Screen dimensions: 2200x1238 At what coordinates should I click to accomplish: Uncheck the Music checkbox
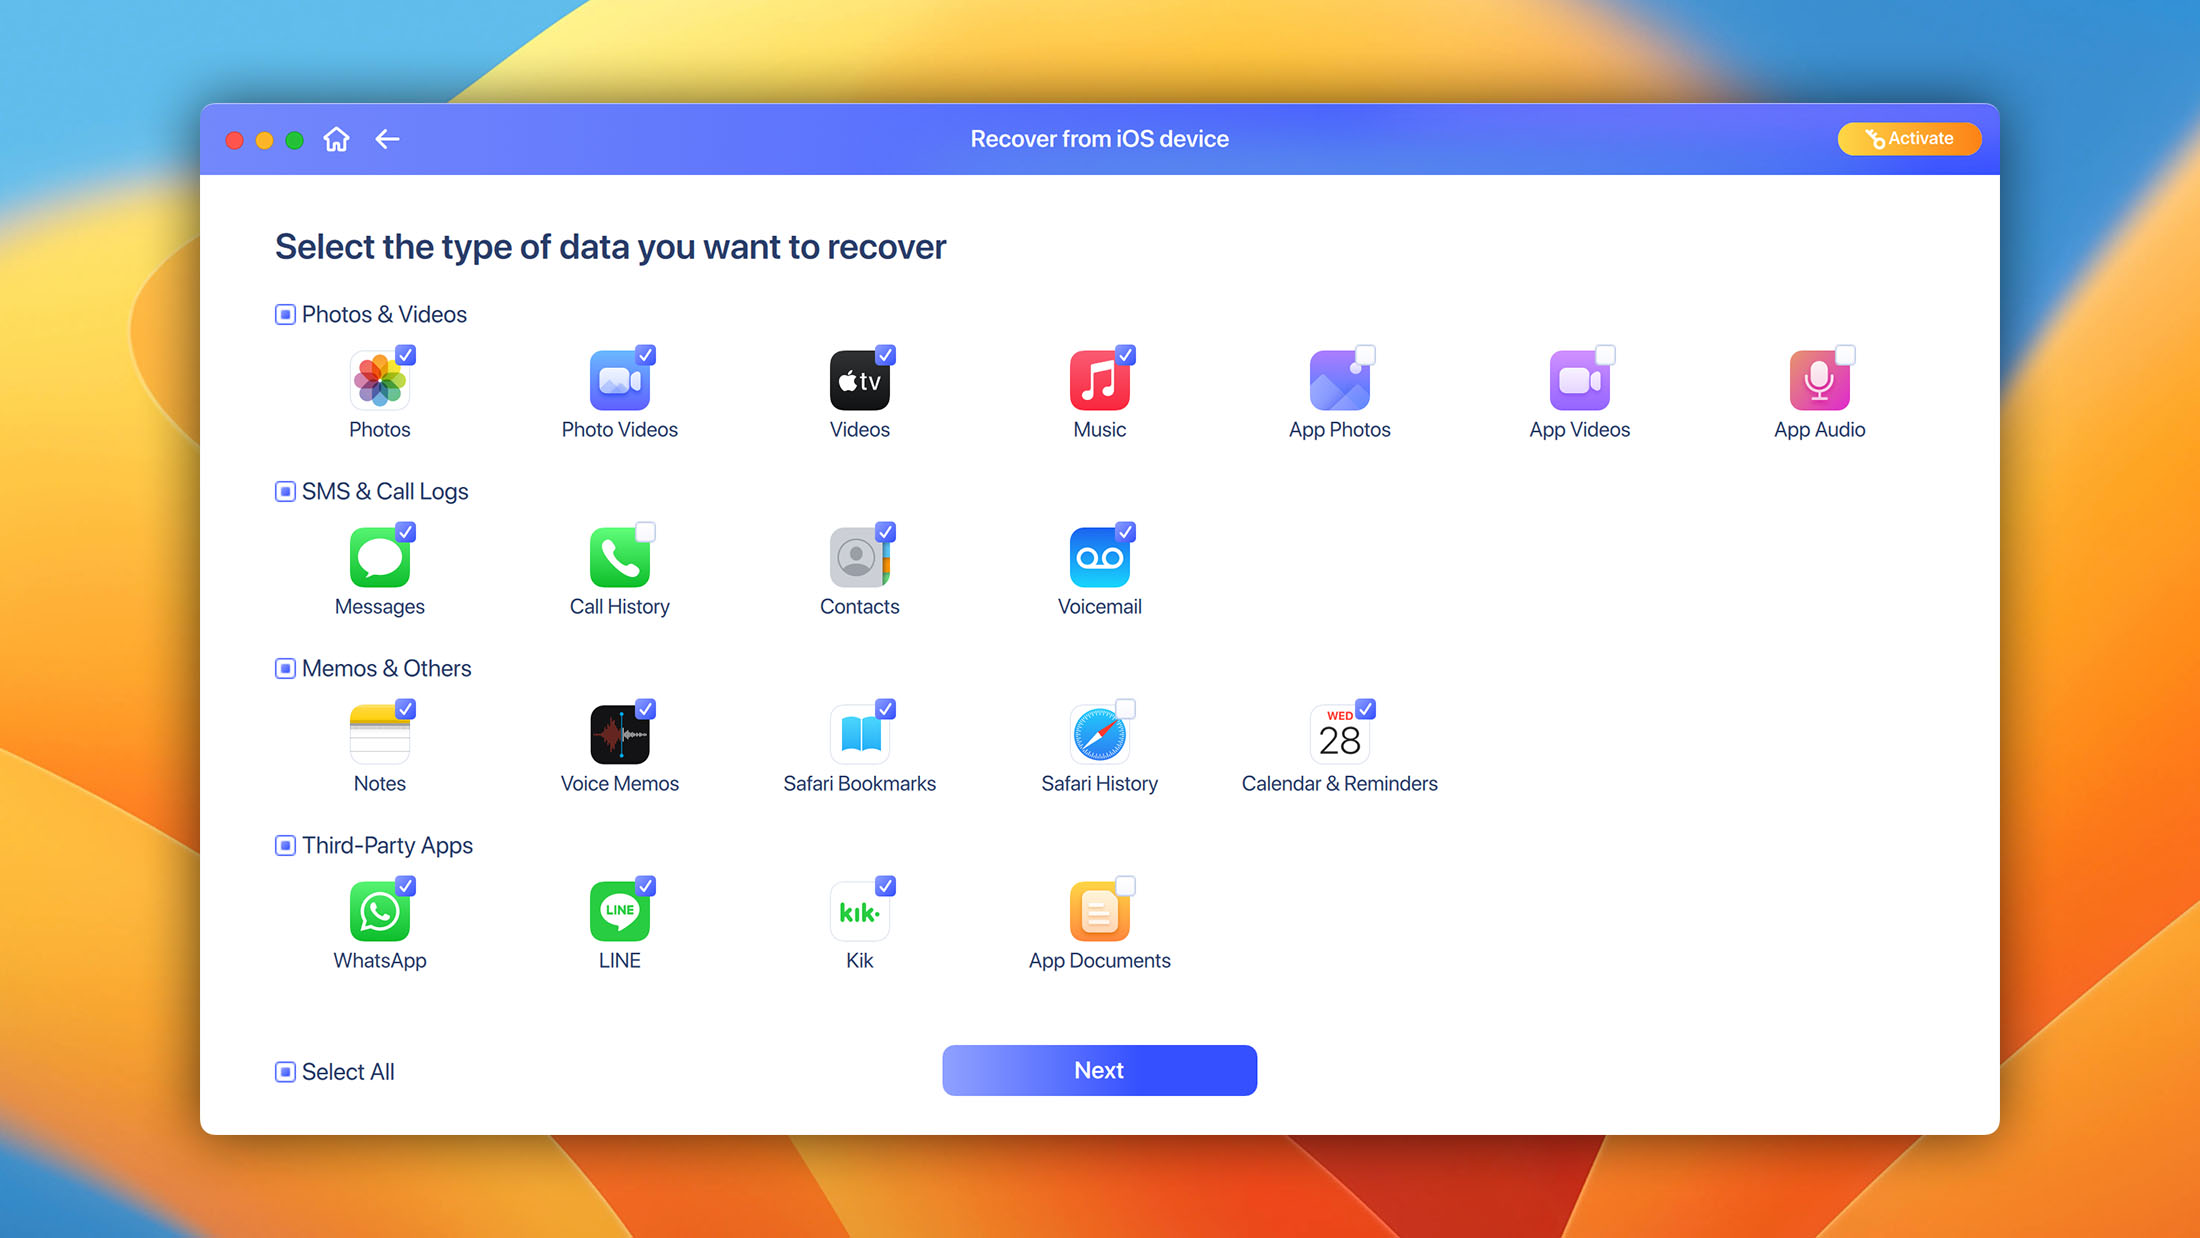tap(1126, 355)
